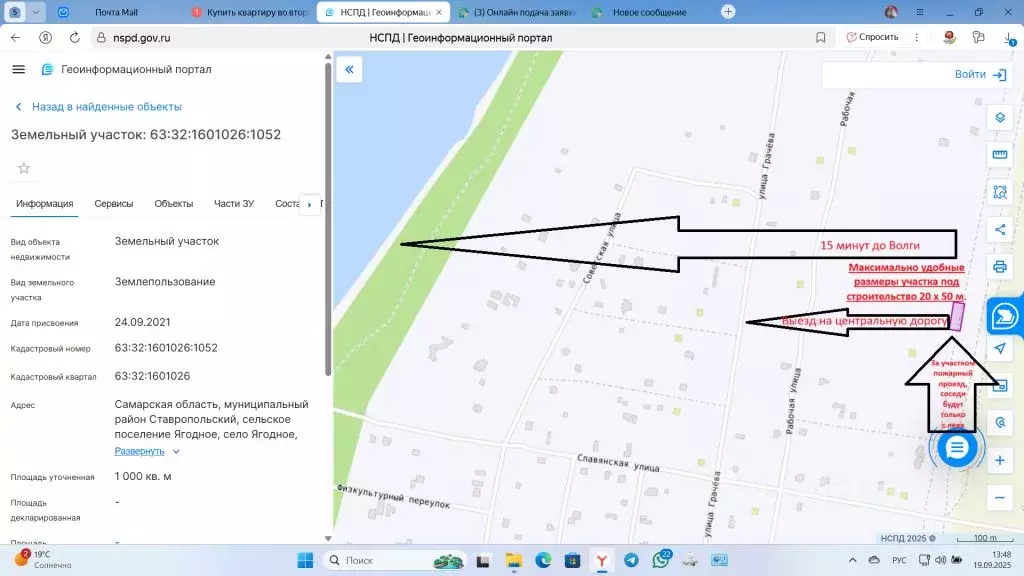Open Telegram from the taskbar

coord(631,560)
